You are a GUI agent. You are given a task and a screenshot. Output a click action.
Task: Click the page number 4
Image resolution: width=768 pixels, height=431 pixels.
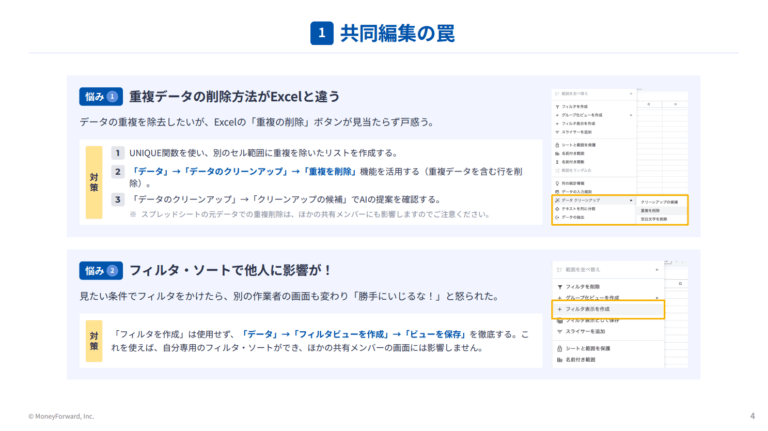tap(752, 416)
